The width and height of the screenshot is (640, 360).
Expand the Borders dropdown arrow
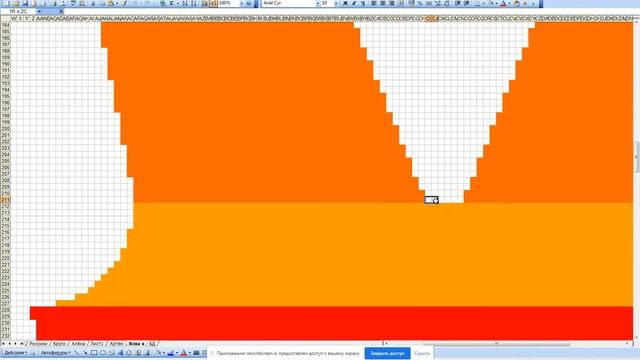click(x=483, y=3)
